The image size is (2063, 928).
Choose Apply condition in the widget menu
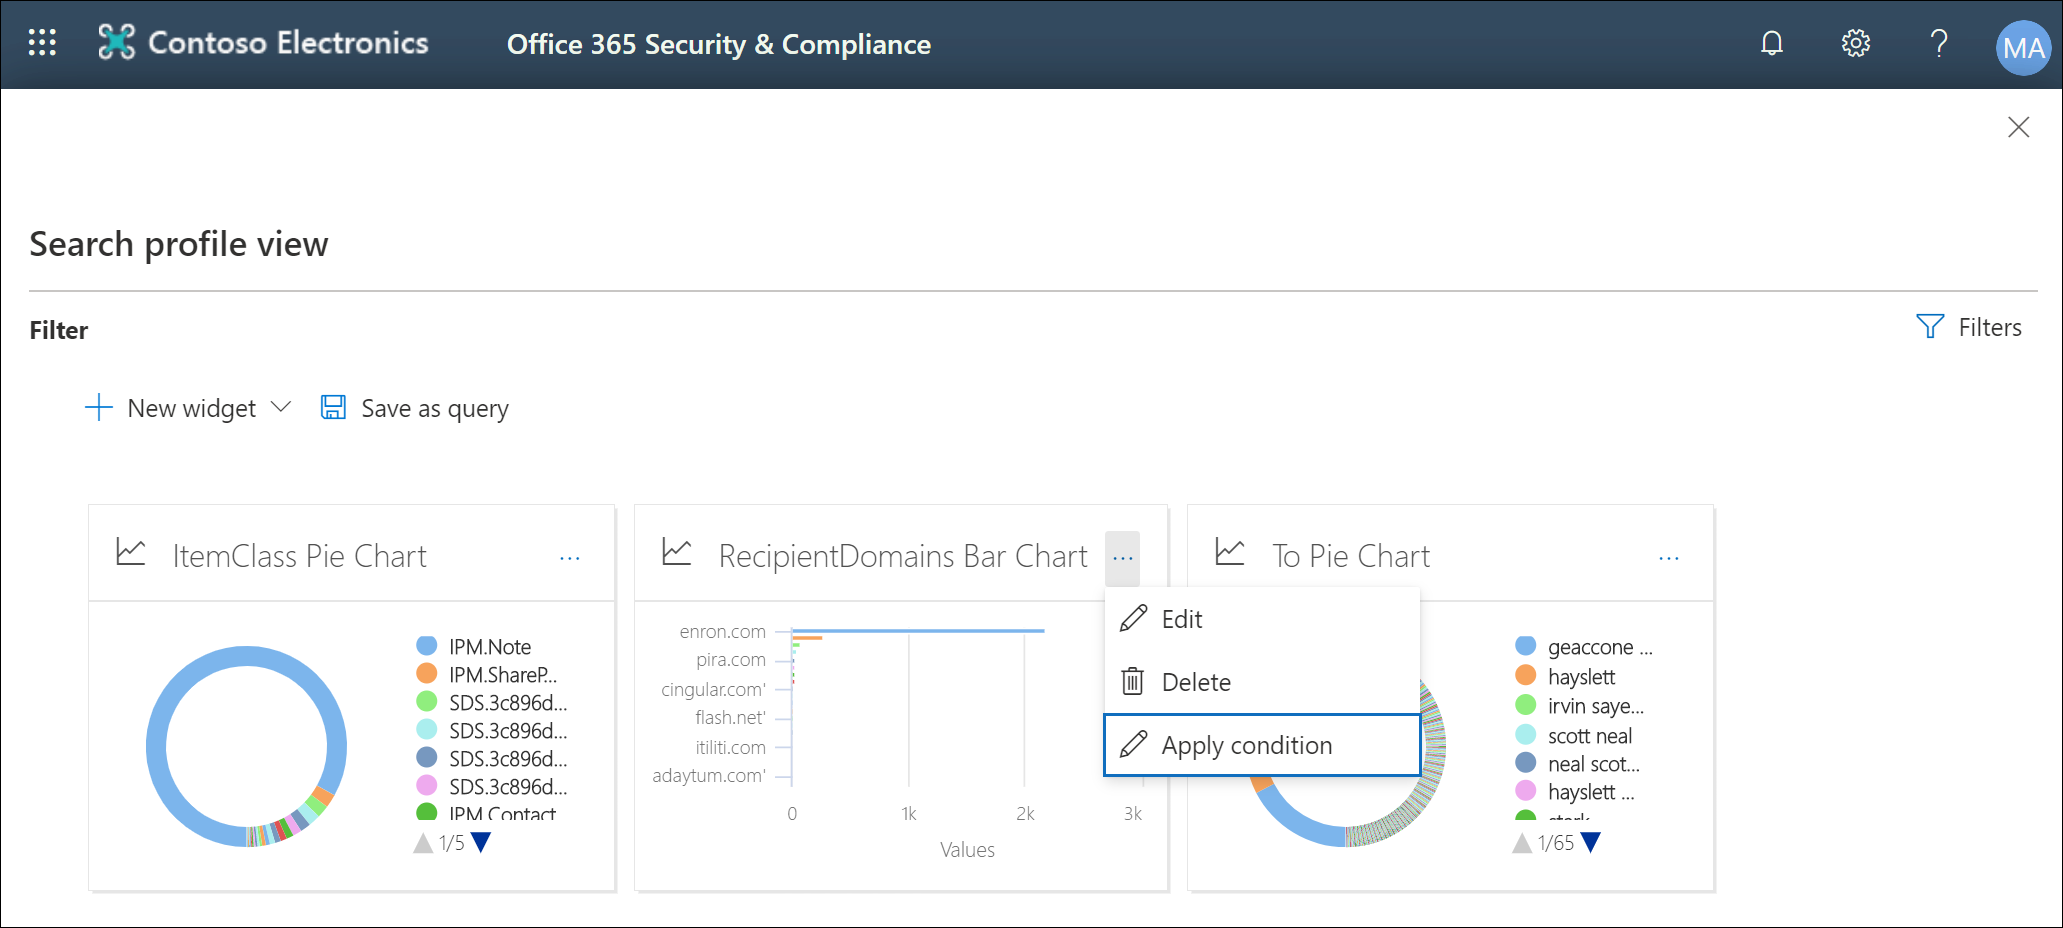1262,745
